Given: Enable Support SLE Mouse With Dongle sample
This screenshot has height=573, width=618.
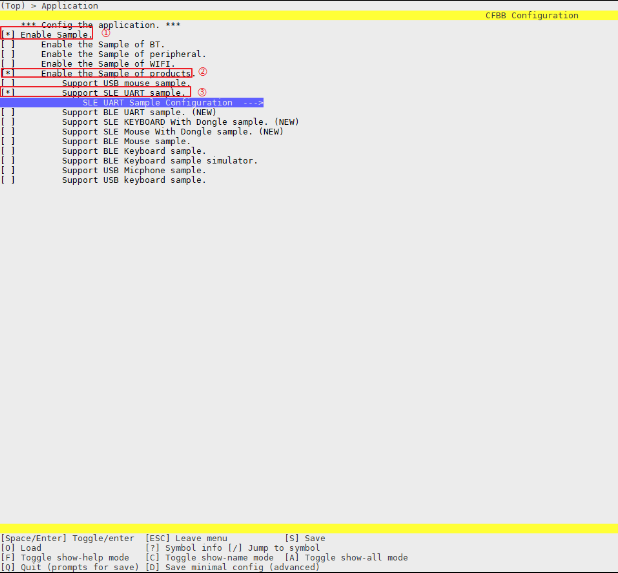Looking at the screenshot, I should (8, 132).
